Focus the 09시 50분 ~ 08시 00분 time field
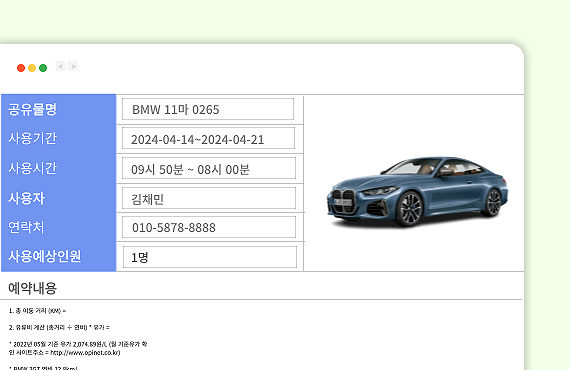 coord(209,168)
